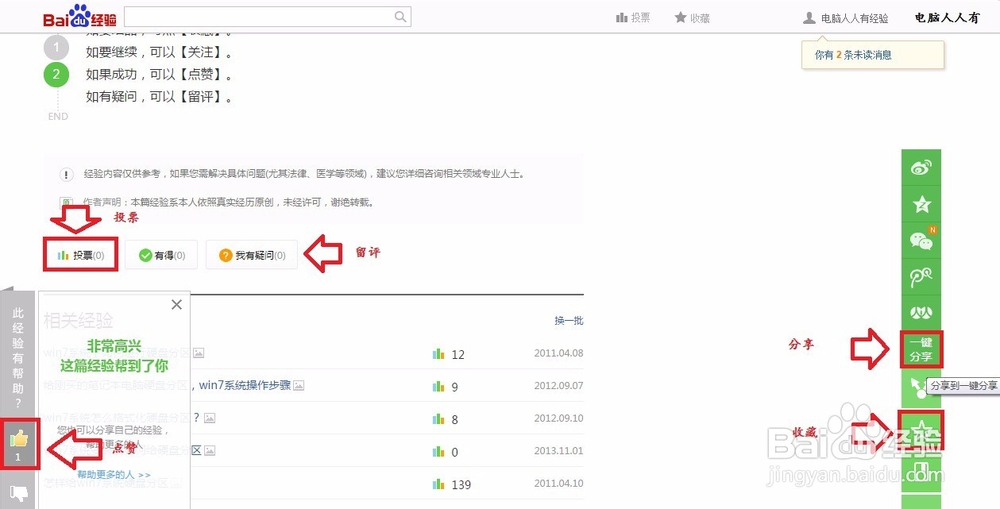Click the date 2012.09.10

point(559,418)
